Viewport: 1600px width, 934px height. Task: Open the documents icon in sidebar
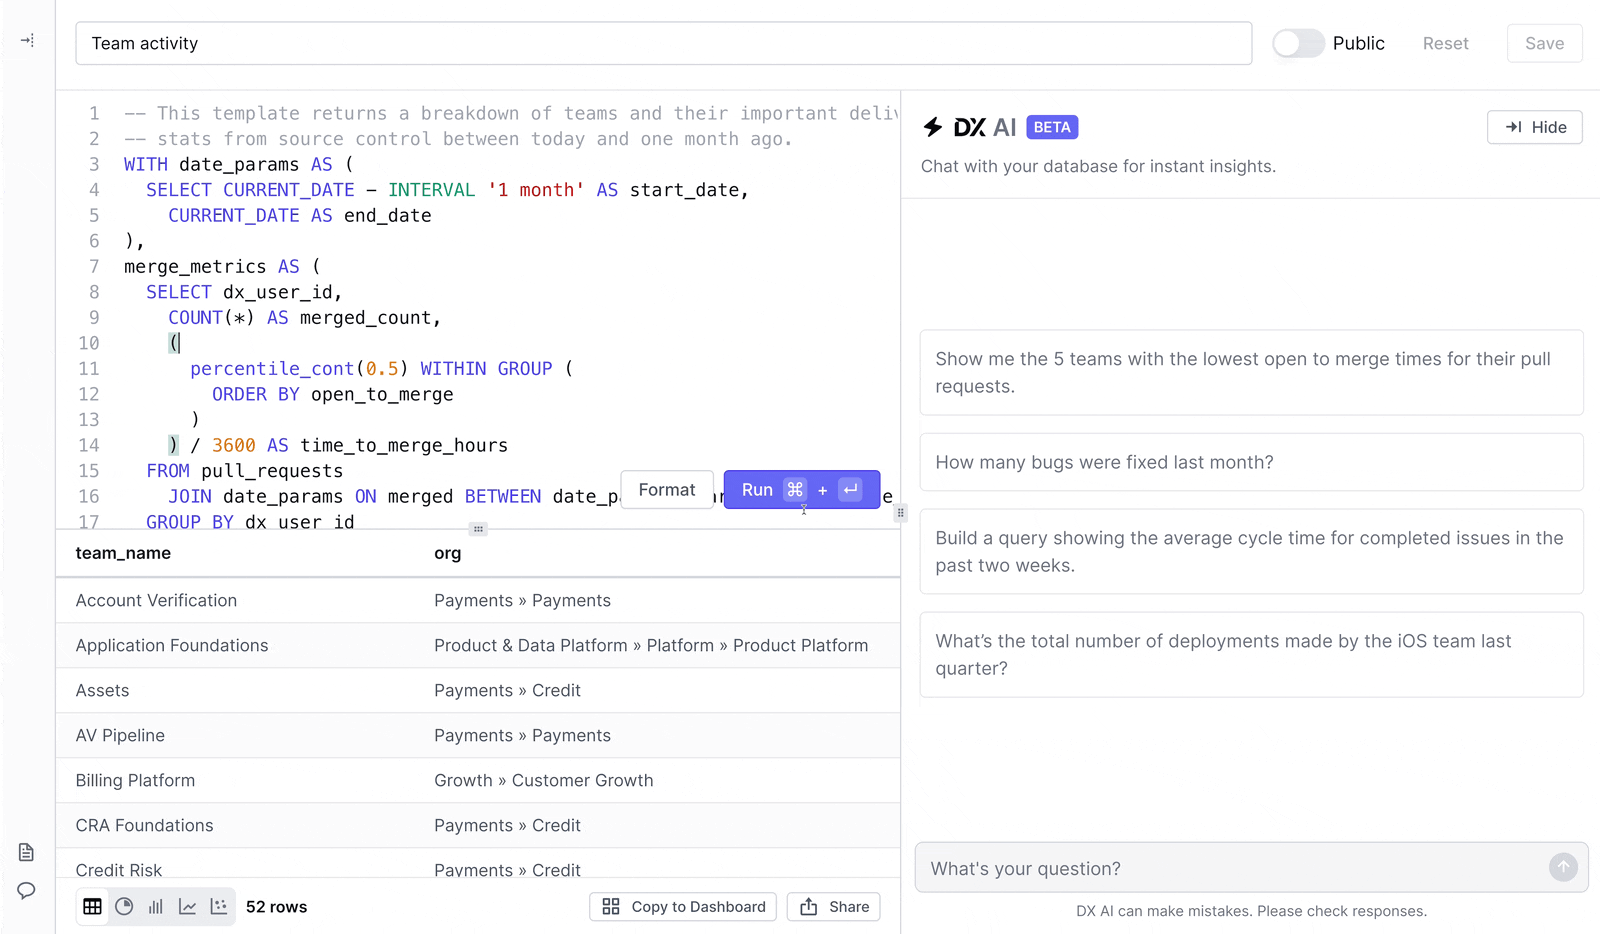coord(27,852)
